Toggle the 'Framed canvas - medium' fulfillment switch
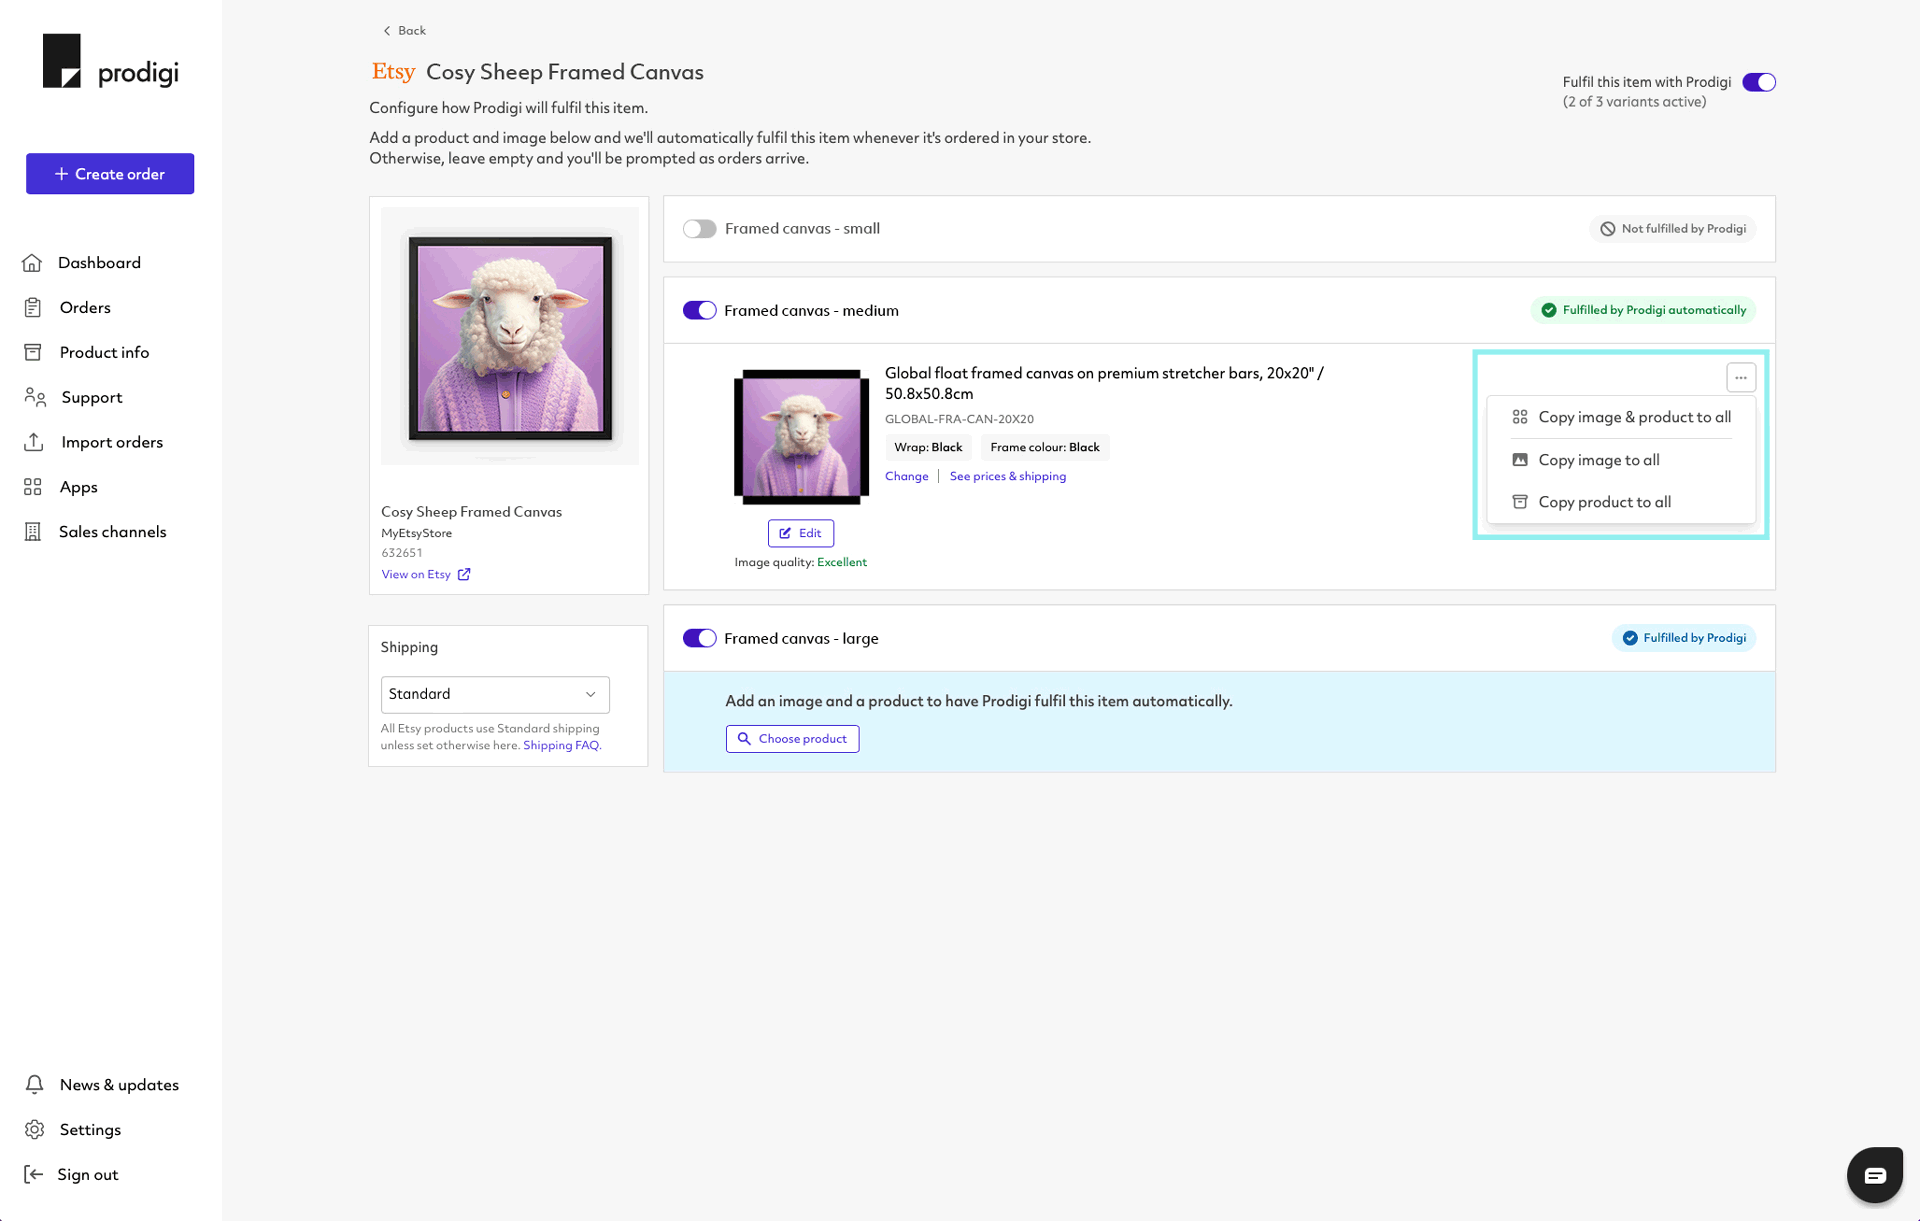This screenshot has height=1221, width=1920. pos(700,309)
